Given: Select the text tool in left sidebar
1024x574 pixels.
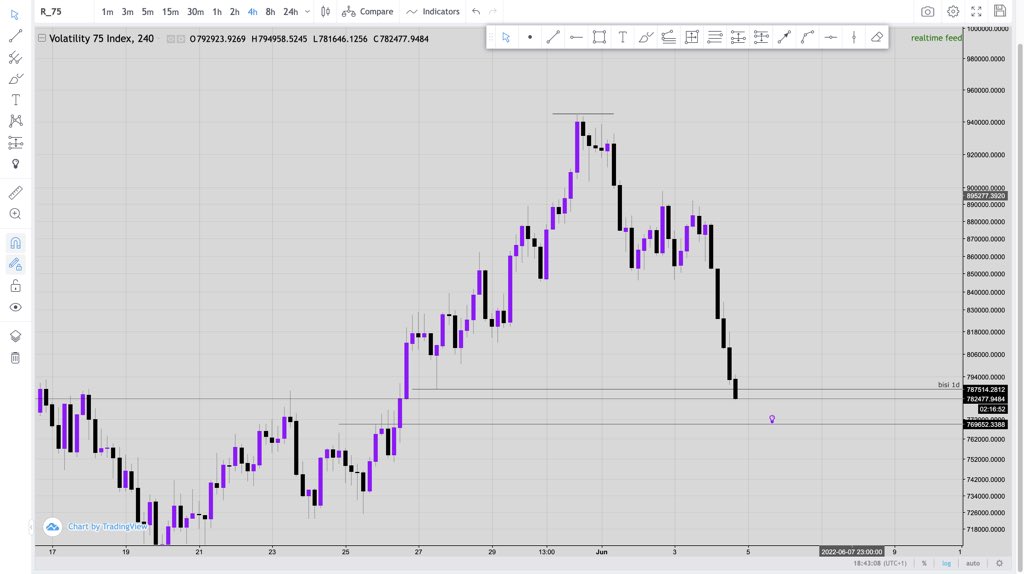Looking at the screenshot, I should 15,100.
